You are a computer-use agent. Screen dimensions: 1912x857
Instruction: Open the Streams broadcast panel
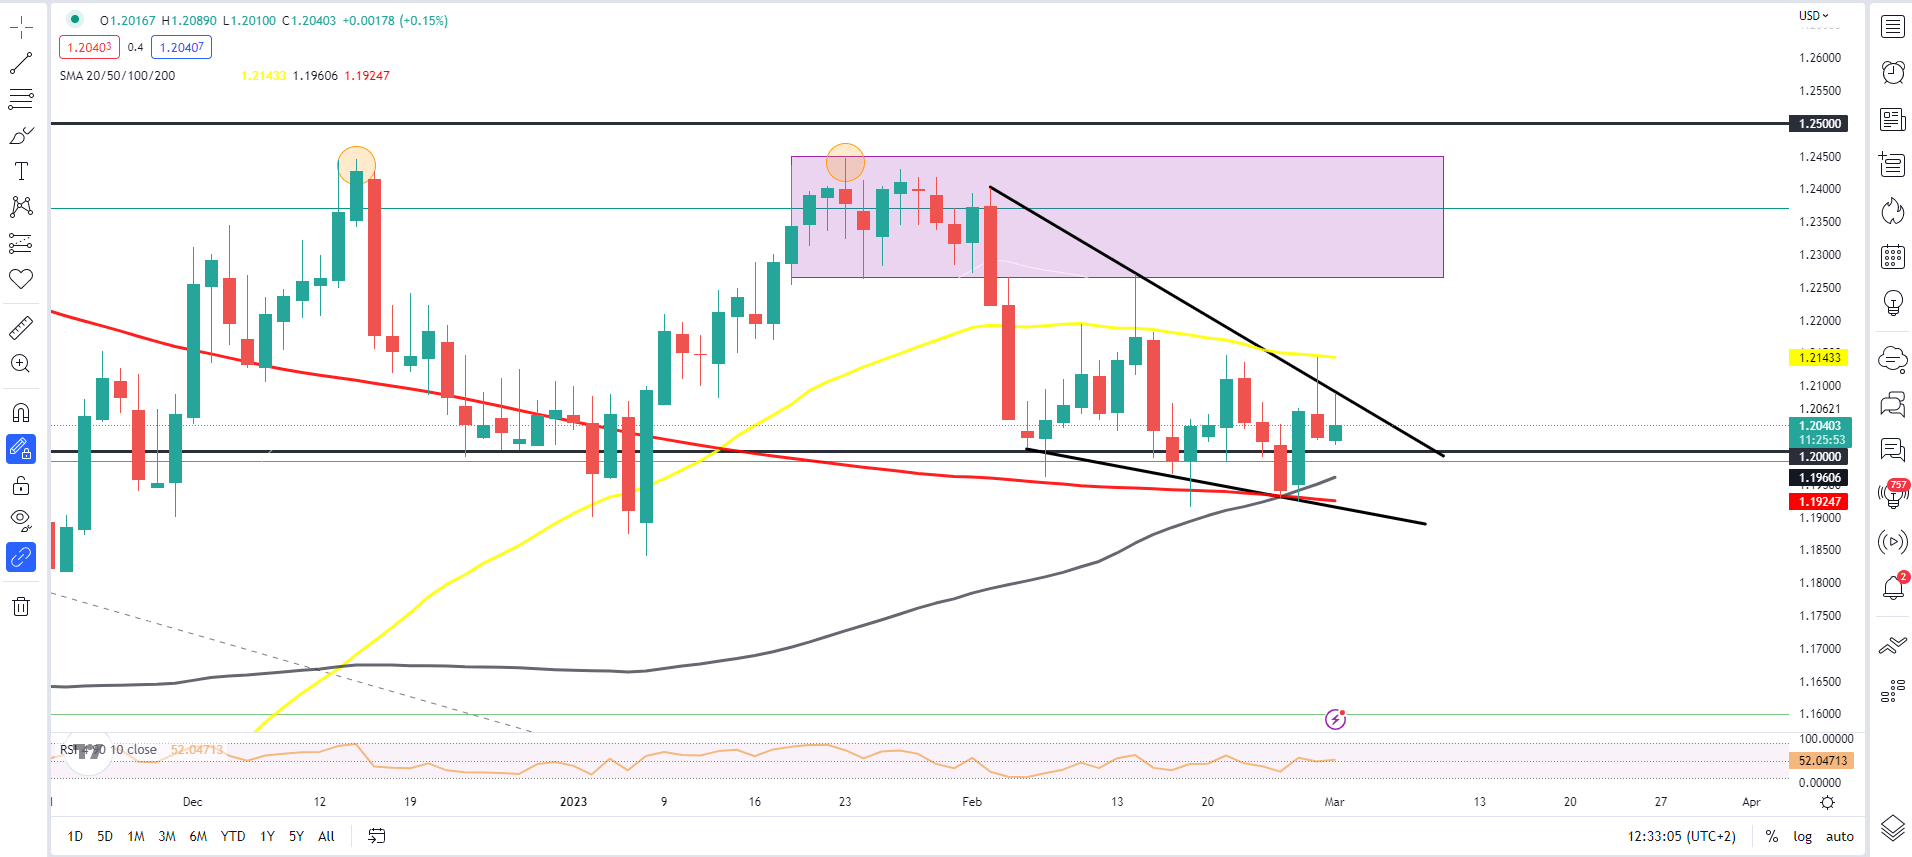[x=1893, y=542]
